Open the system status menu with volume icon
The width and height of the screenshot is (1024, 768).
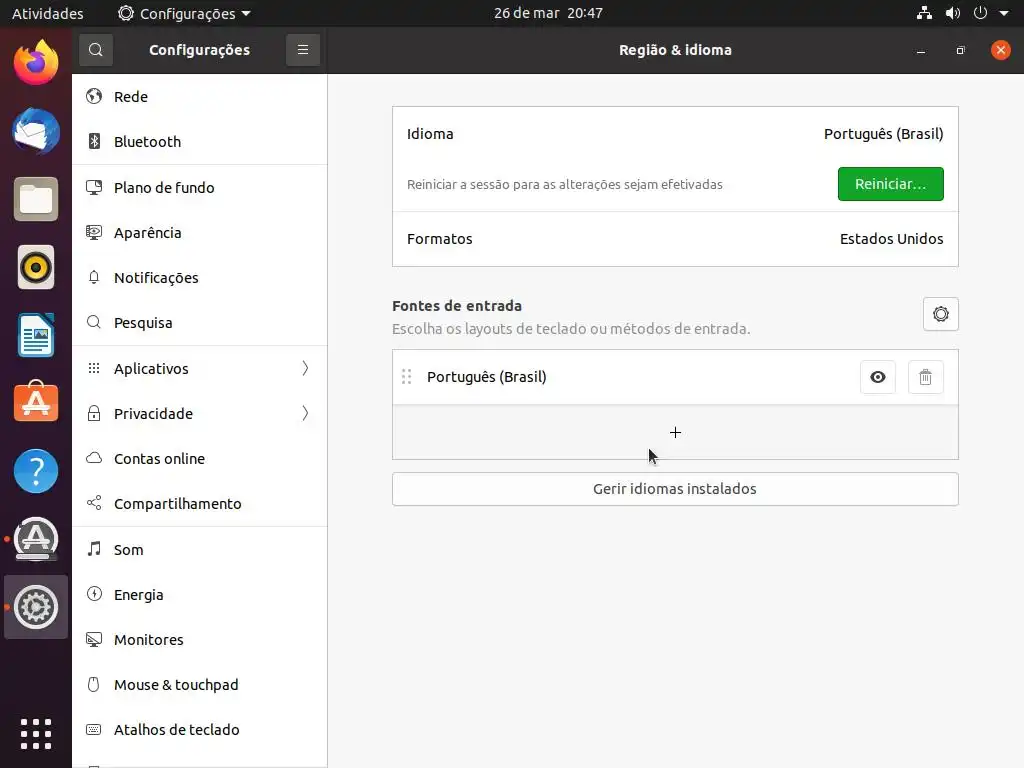(x=953, y=14)
